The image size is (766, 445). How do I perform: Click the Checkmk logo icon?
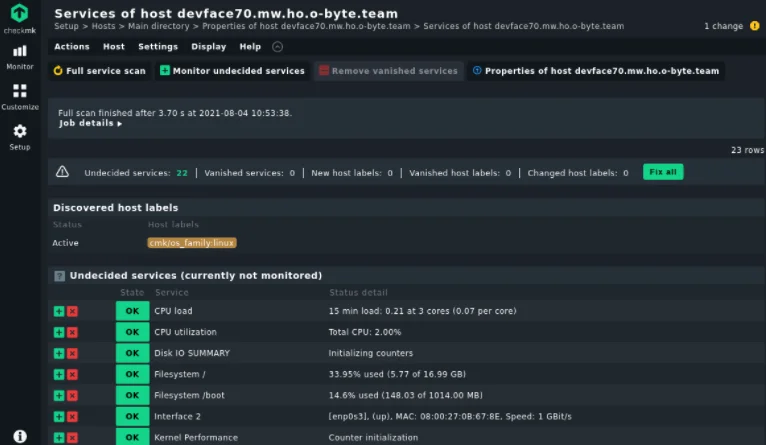(19, 13)
